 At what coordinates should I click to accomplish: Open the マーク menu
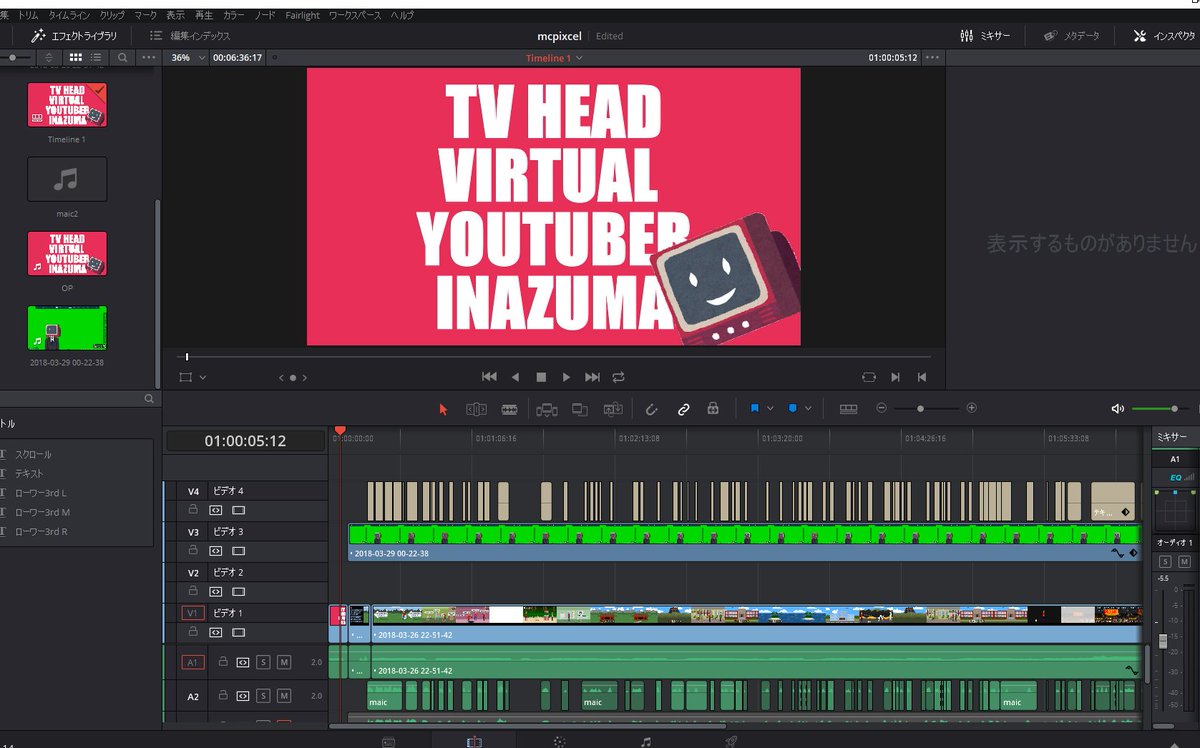145,16
